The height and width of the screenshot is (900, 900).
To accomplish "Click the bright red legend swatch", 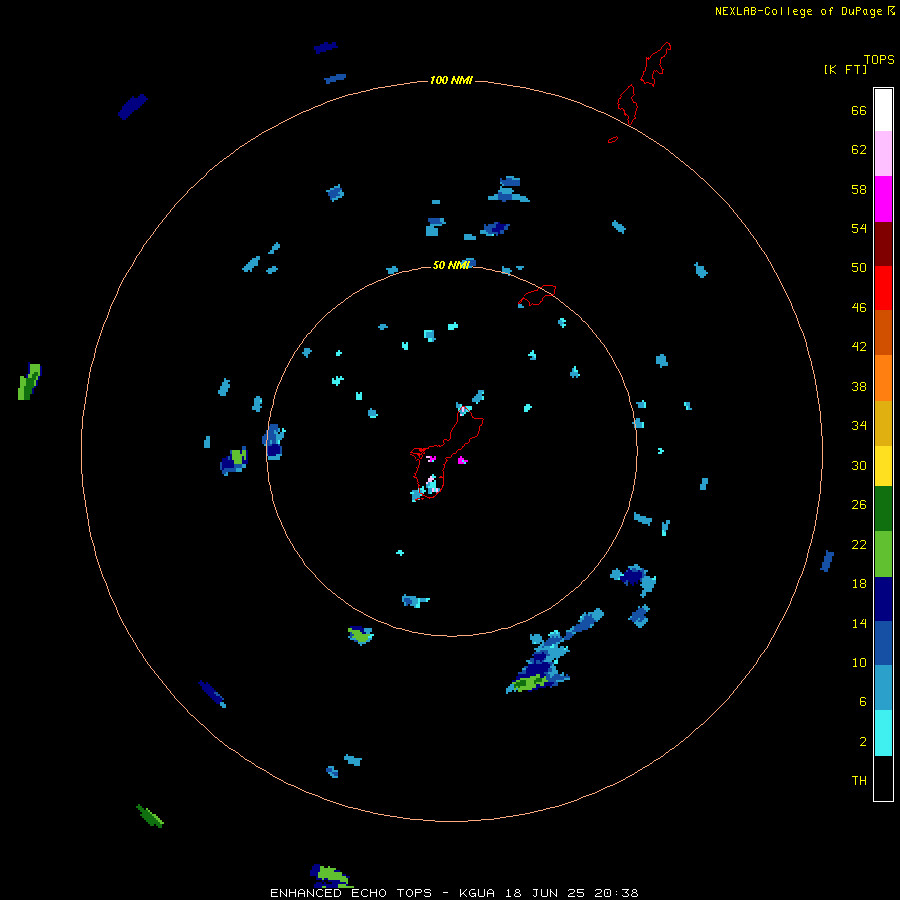I will coord(883,288).
